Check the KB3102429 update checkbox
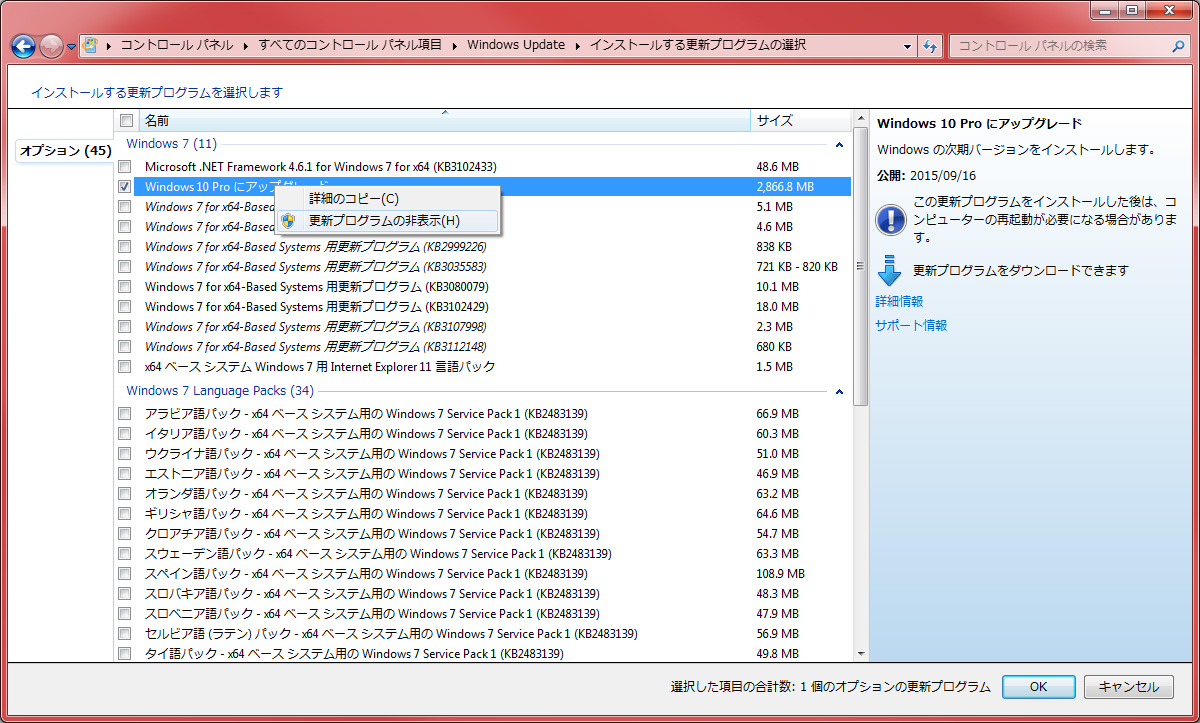The height and width of the screenshot is (723, 1200). pos(124,307)
